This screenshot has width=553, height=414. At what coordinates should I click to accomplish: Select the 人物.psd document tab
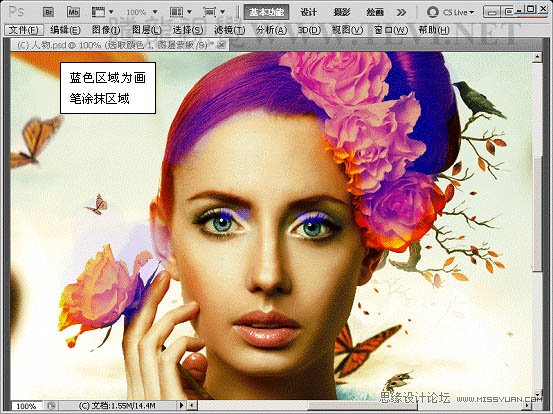coord(119,45)
